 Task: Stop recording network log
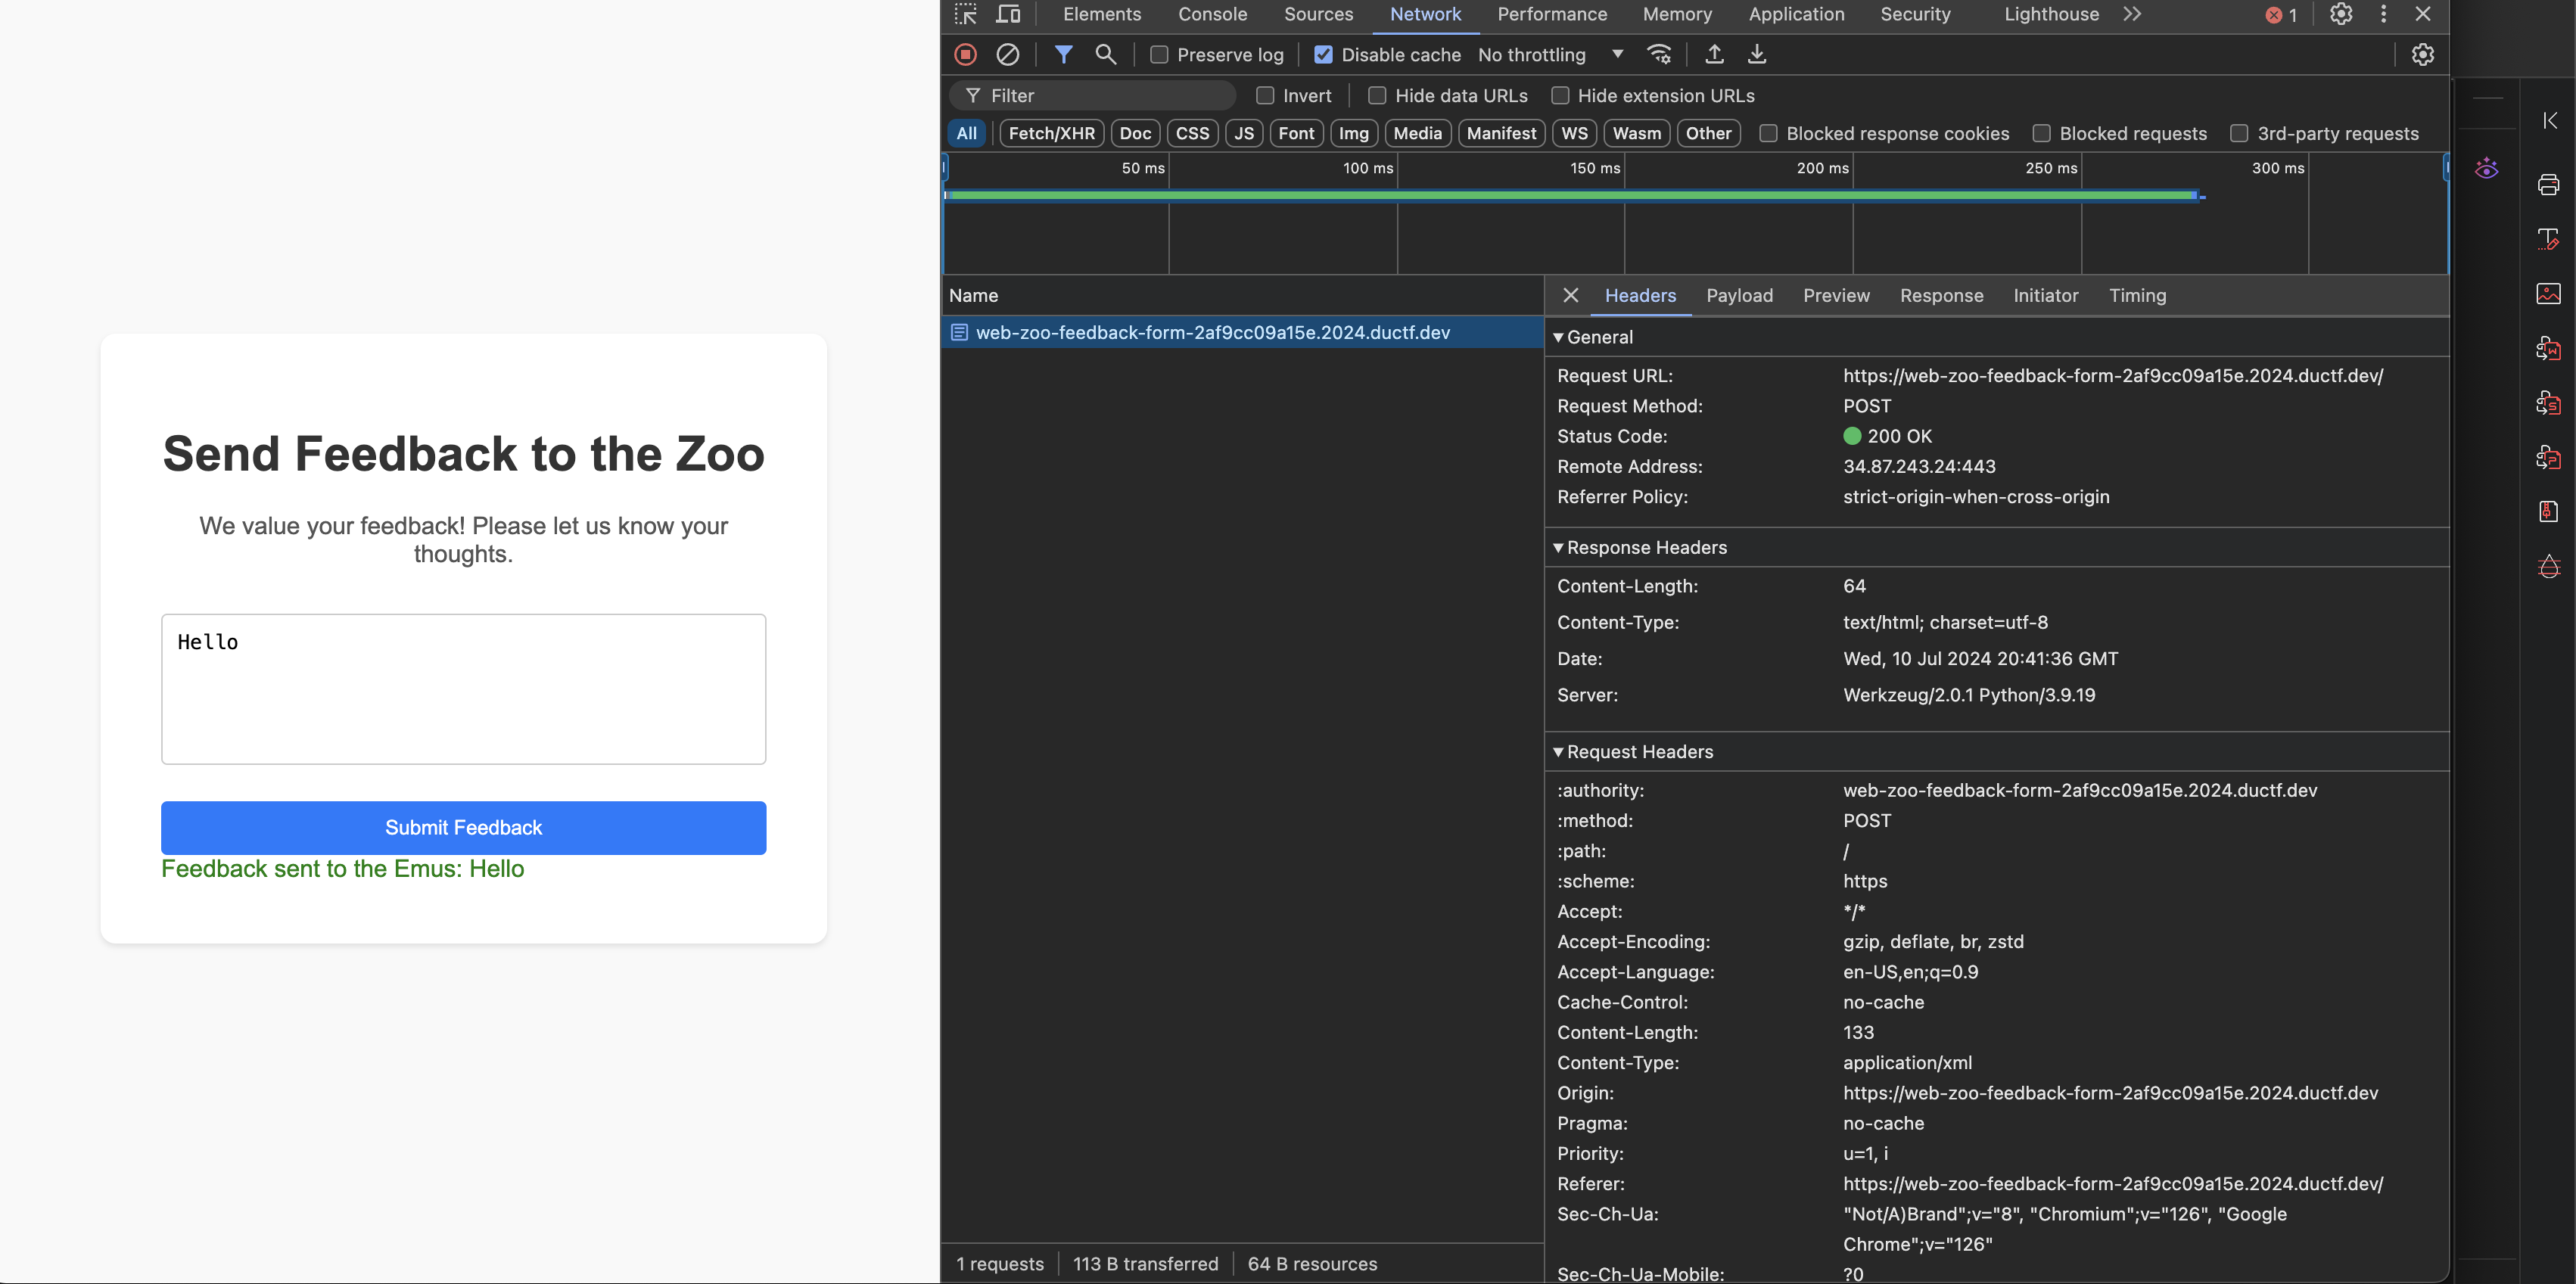(965, 55)
